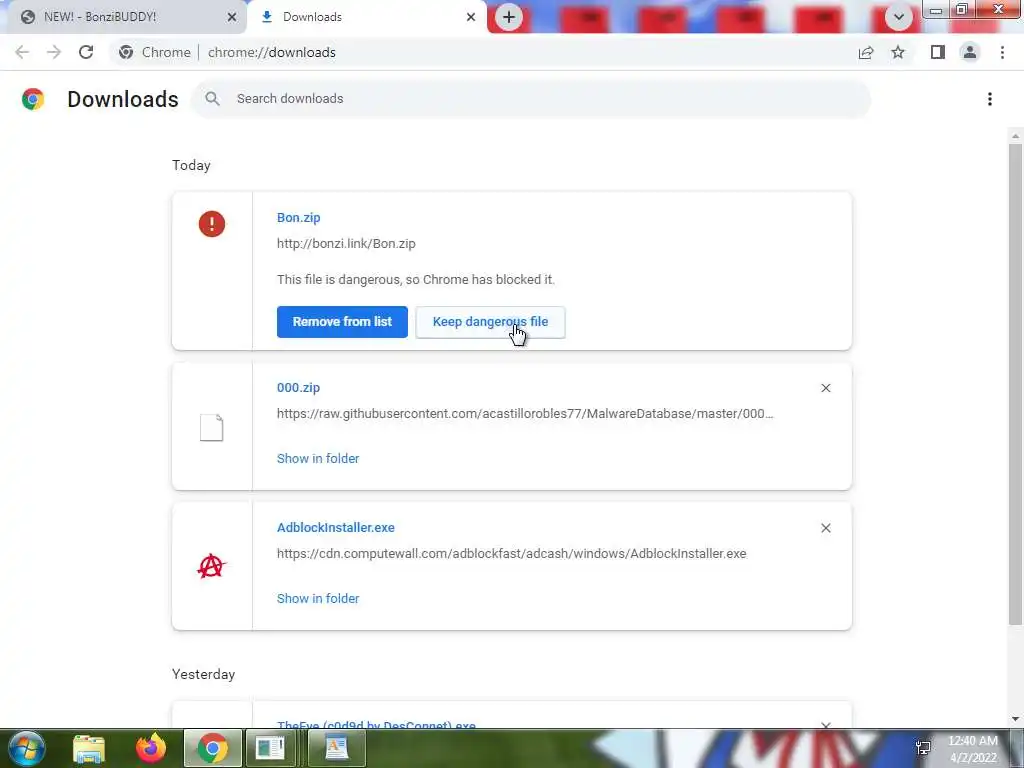This screenshot has height=768, width=1024.
Task: Click the Yesterday heading text
Action: (x=203, y=674)
